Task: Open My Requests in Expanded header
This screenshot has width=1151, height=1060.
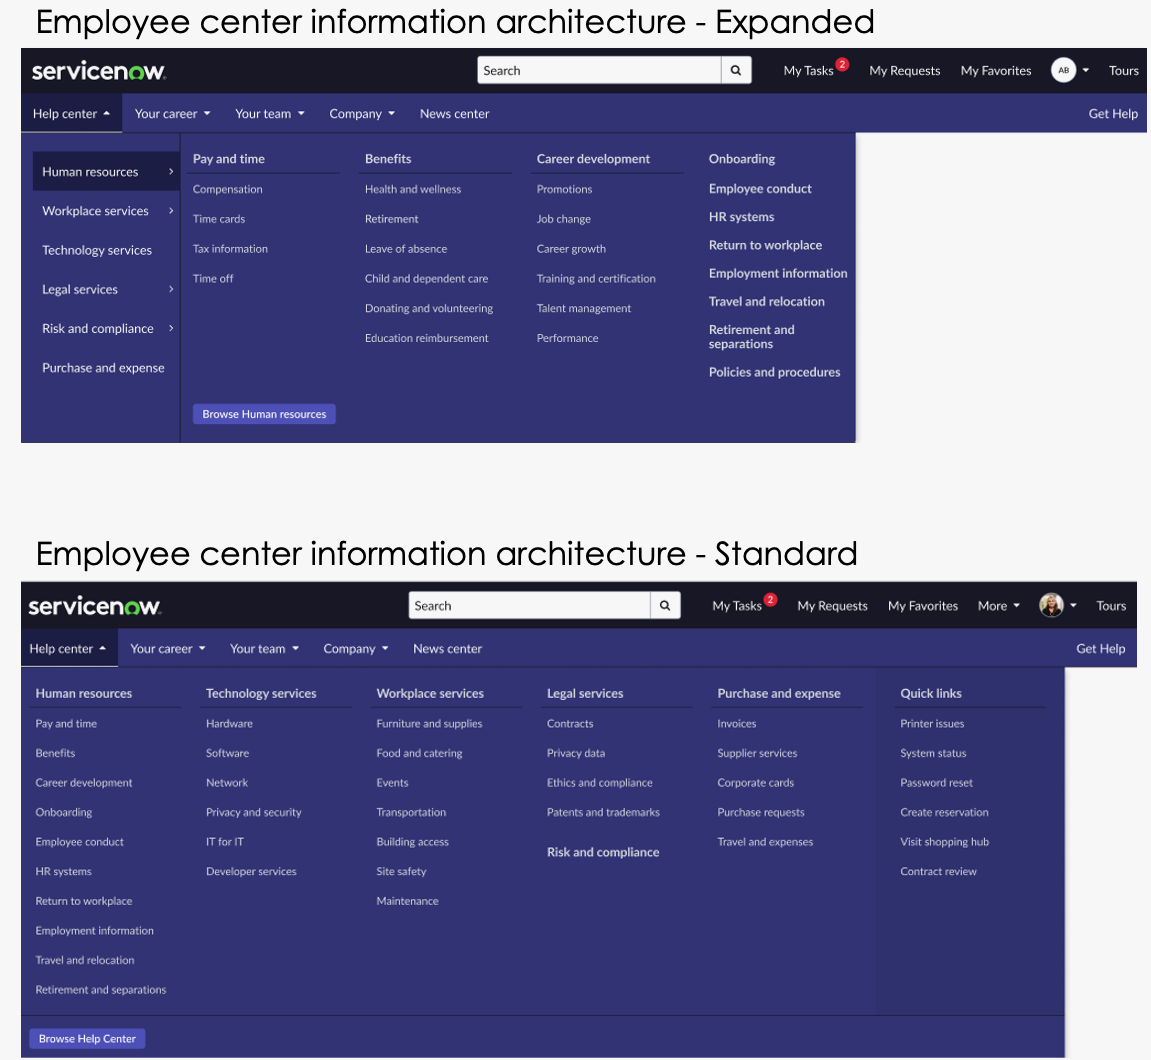Action: (904, 70)
